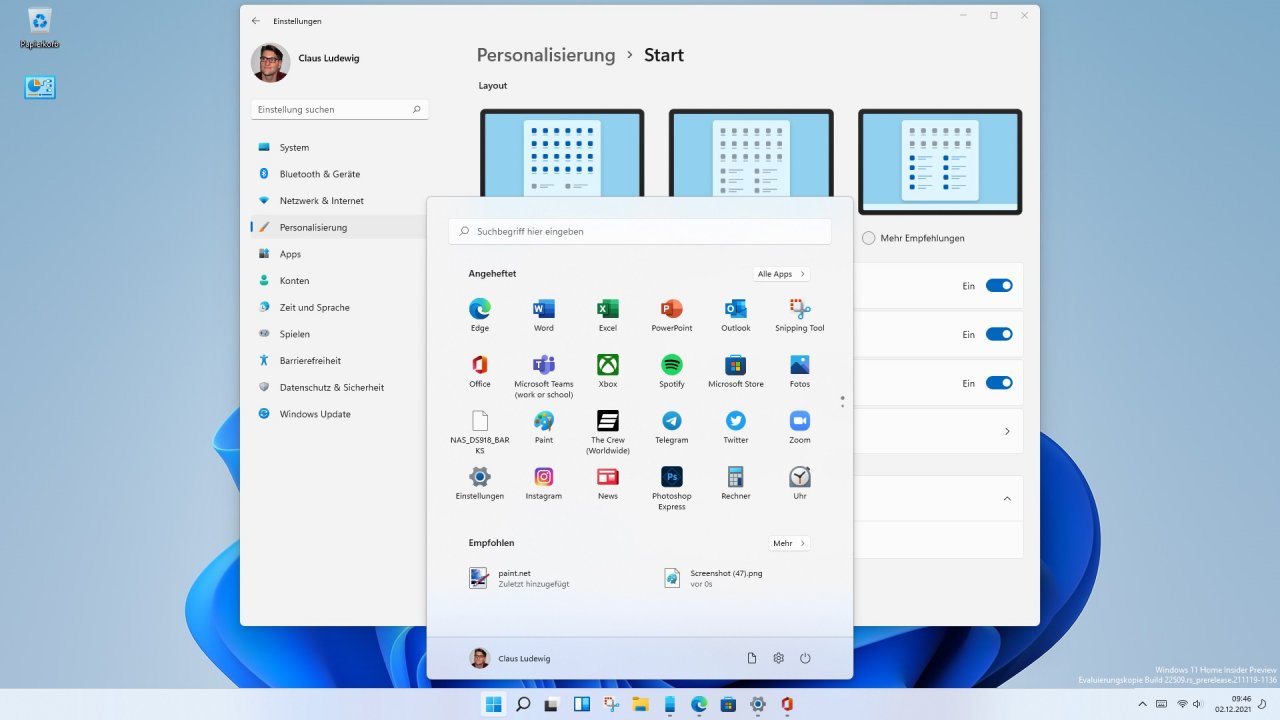1280x720 pixels.
Task: Open the Xbox app
Action: click(x=608, y=370)
